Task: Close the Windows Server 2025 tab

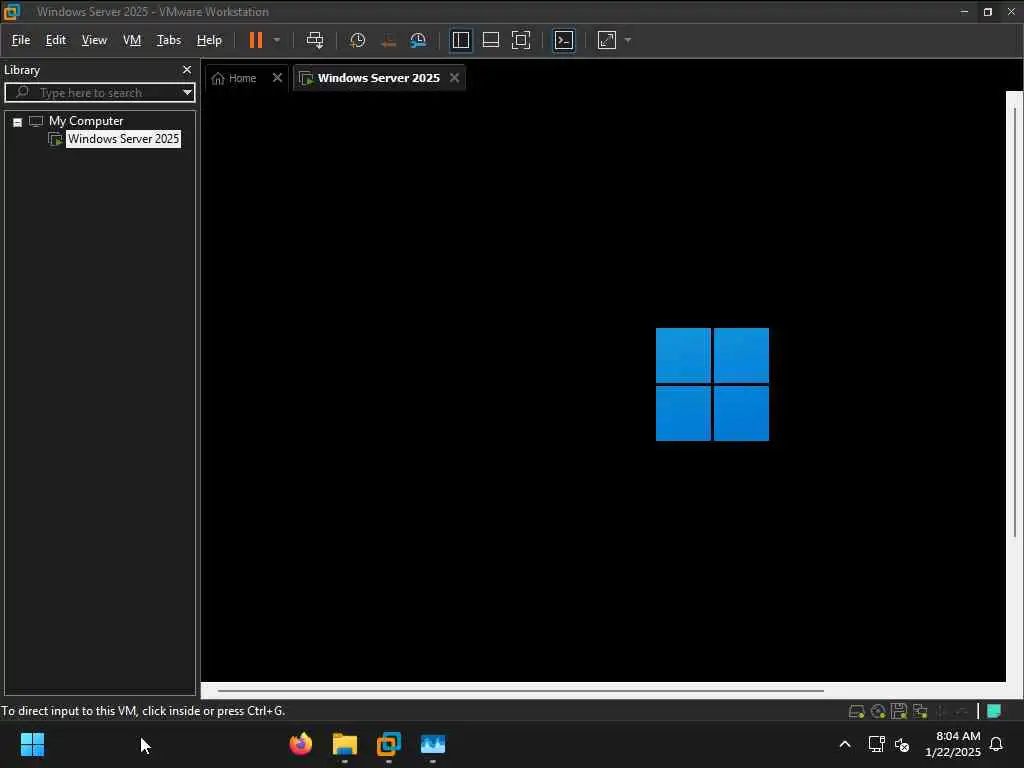Action: 454,78
